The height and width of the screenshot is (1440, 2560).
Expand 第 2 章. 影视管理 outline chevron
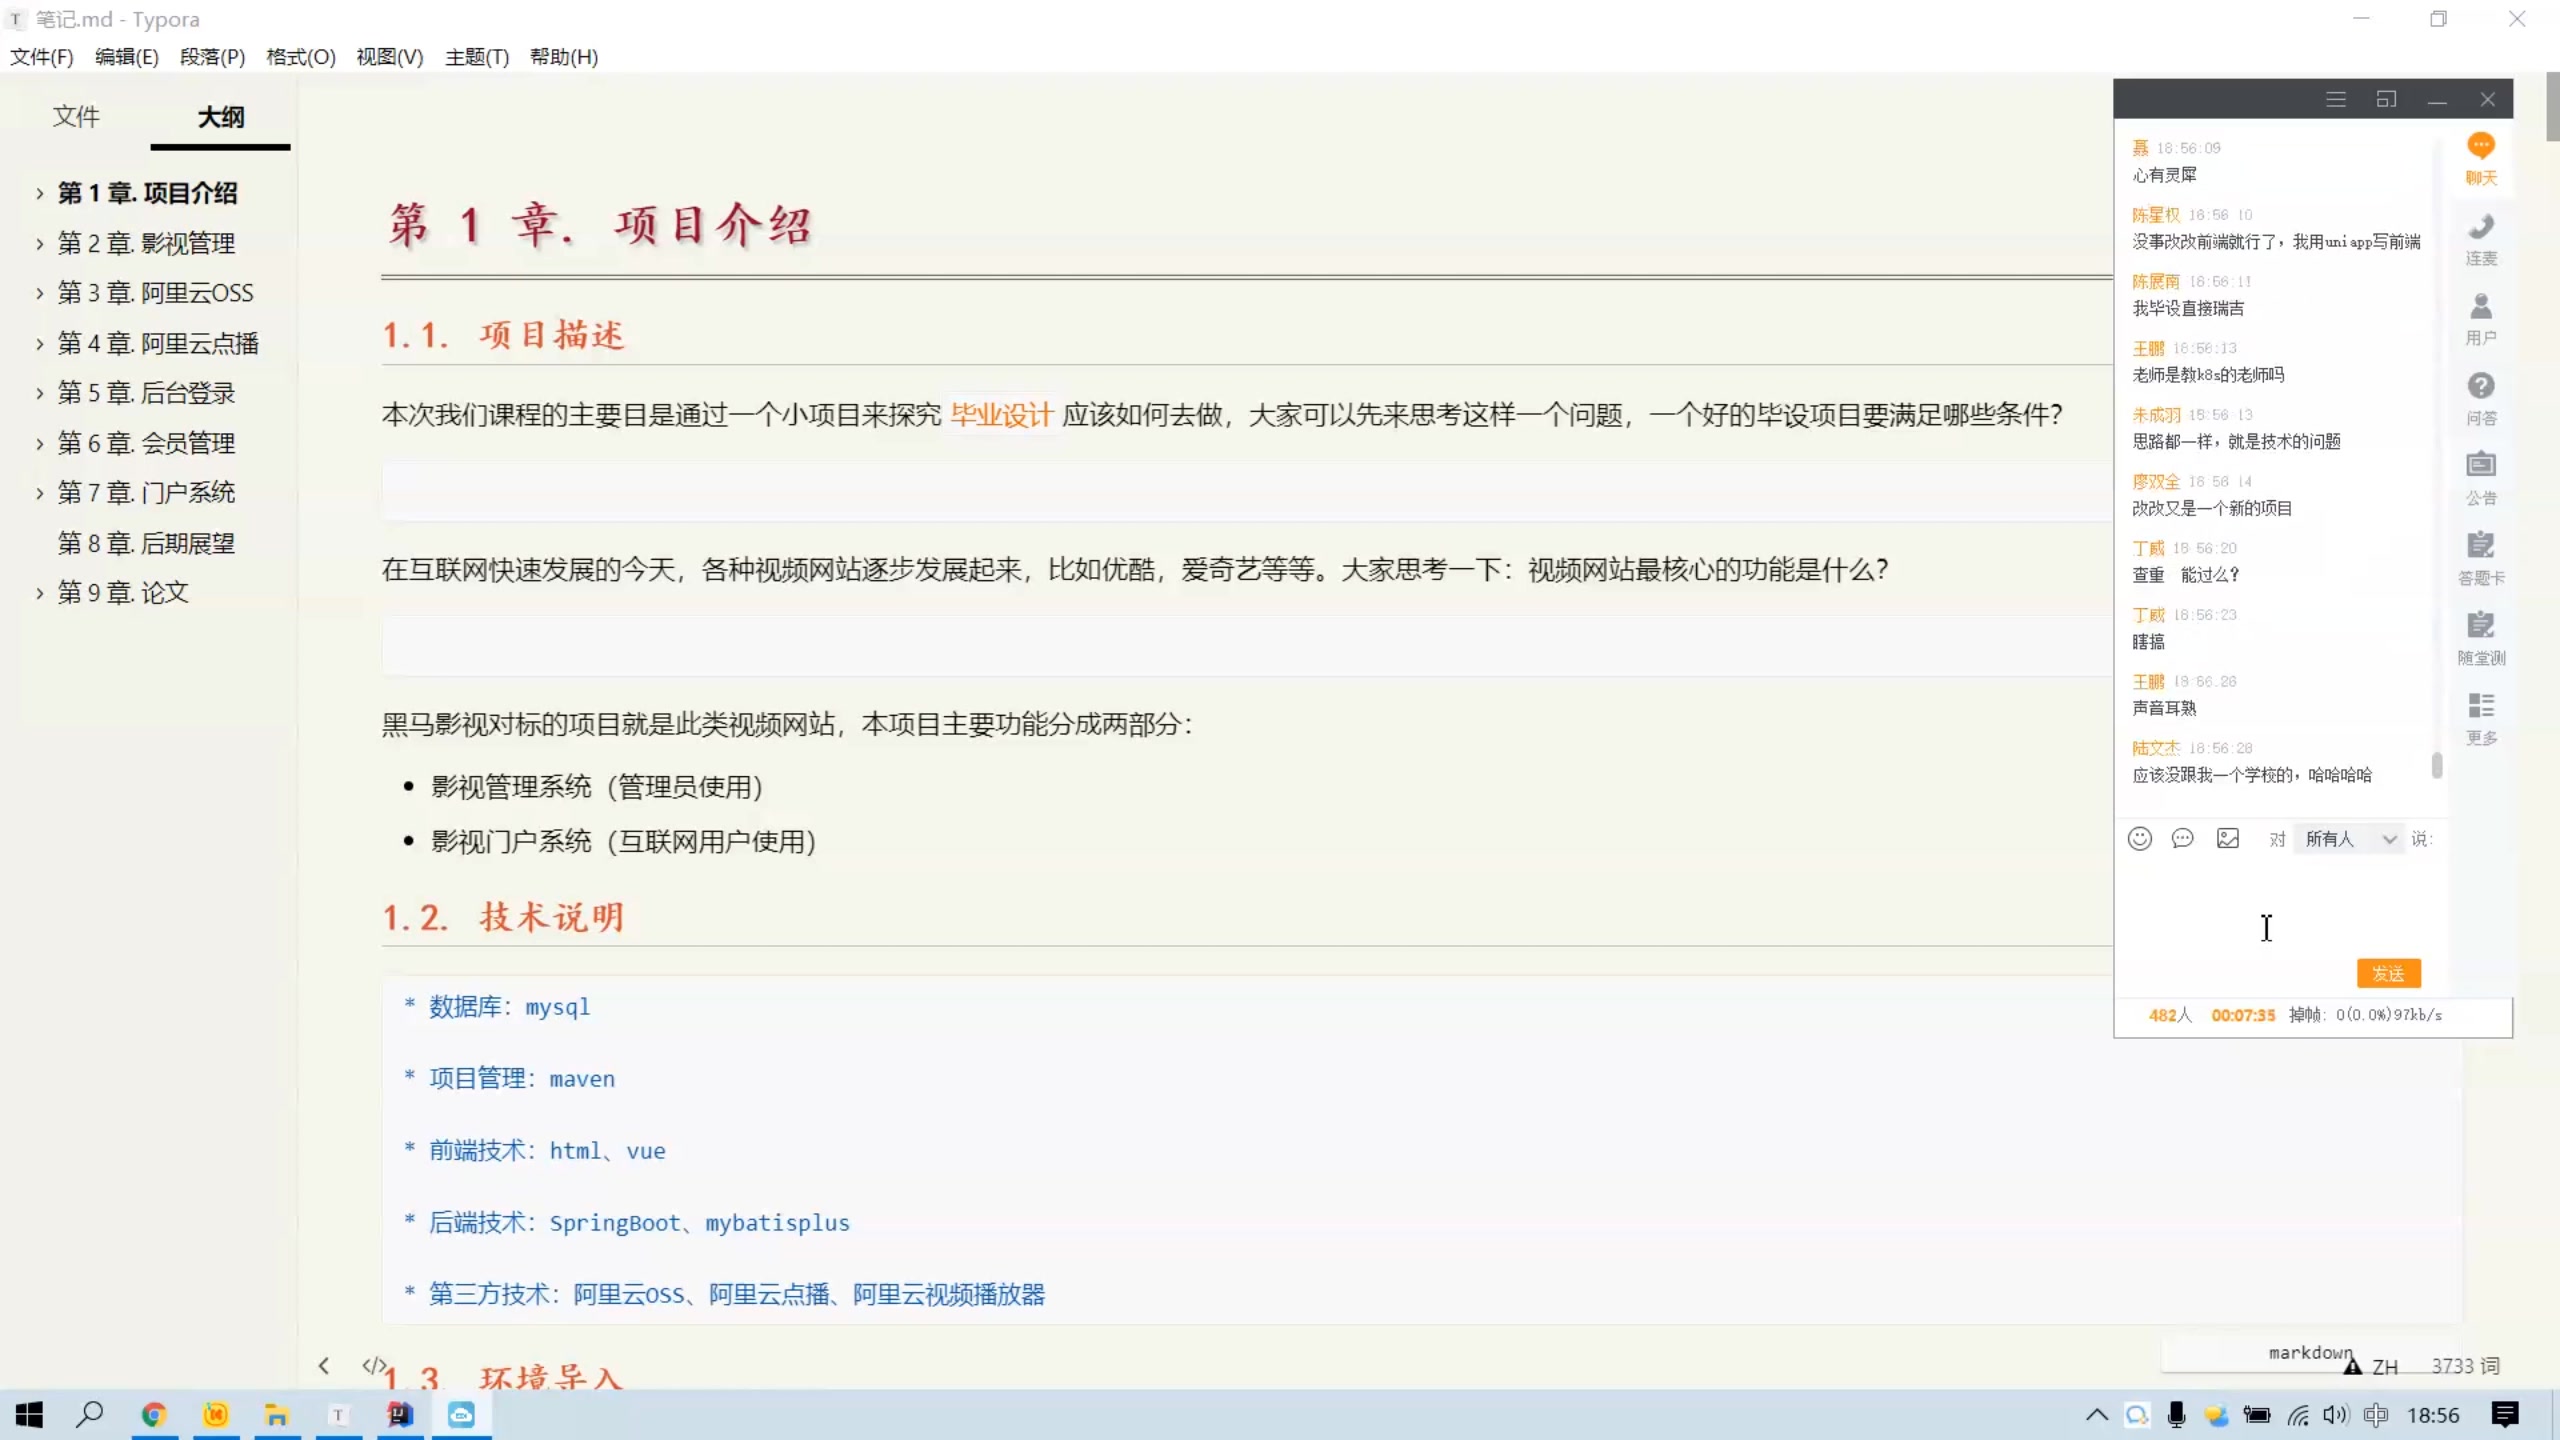click(40, 243)
